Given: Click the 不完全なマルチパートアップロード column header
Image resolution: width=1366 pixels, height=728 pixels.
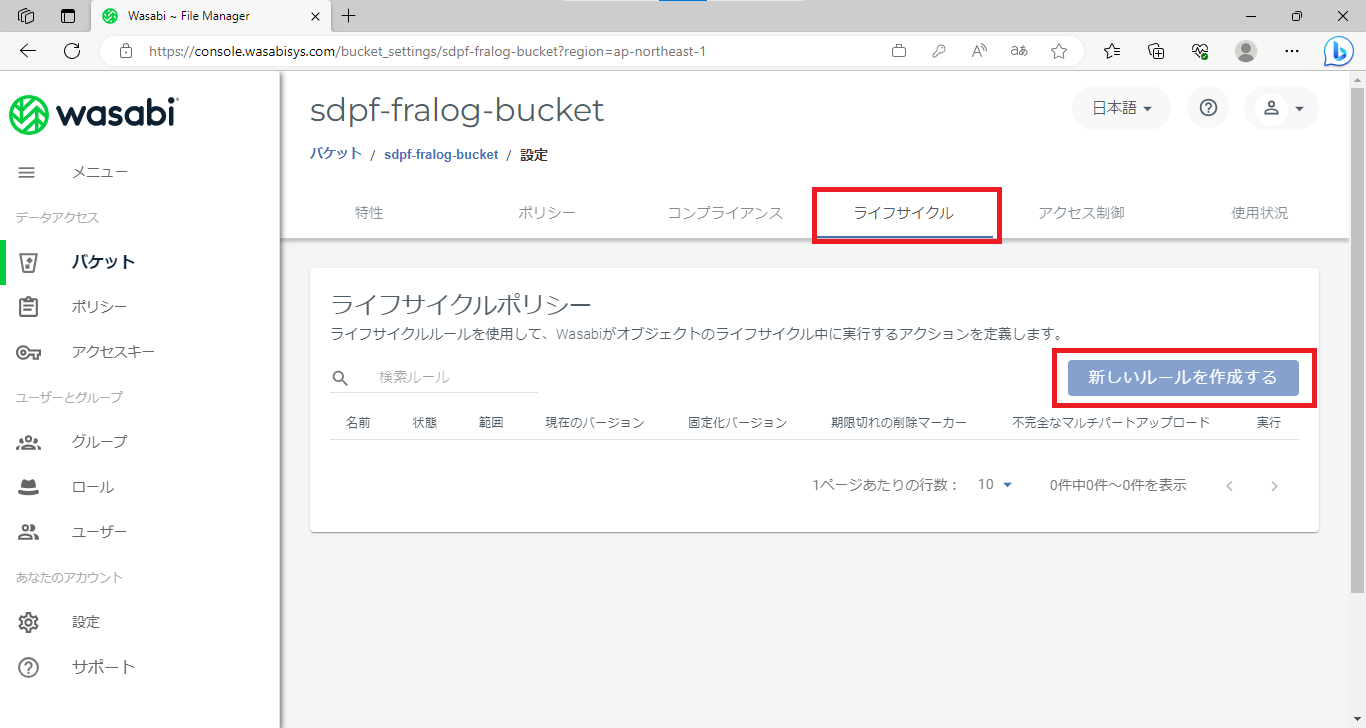Looking at the screenshot, I should click(1111, 423).
